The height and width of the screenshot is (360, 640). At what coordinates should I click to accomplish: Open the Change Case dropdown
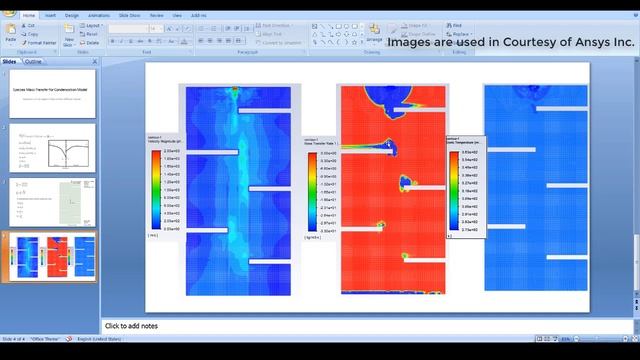pos(172,42)
